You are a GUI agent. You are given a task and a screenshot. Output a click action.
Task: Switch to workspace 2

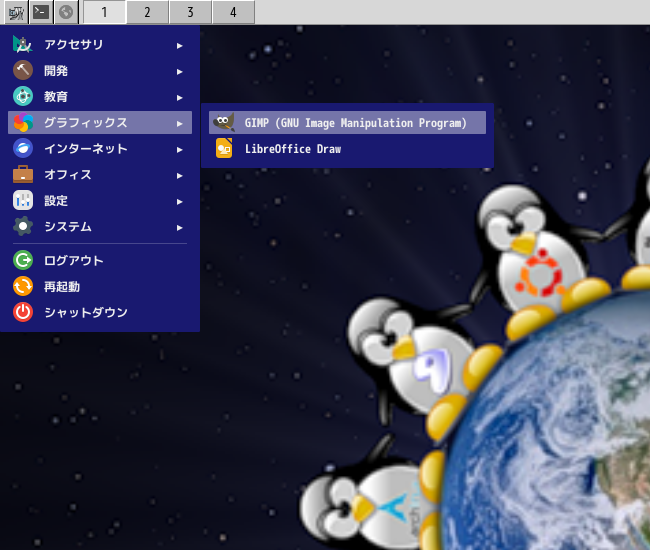148,12
